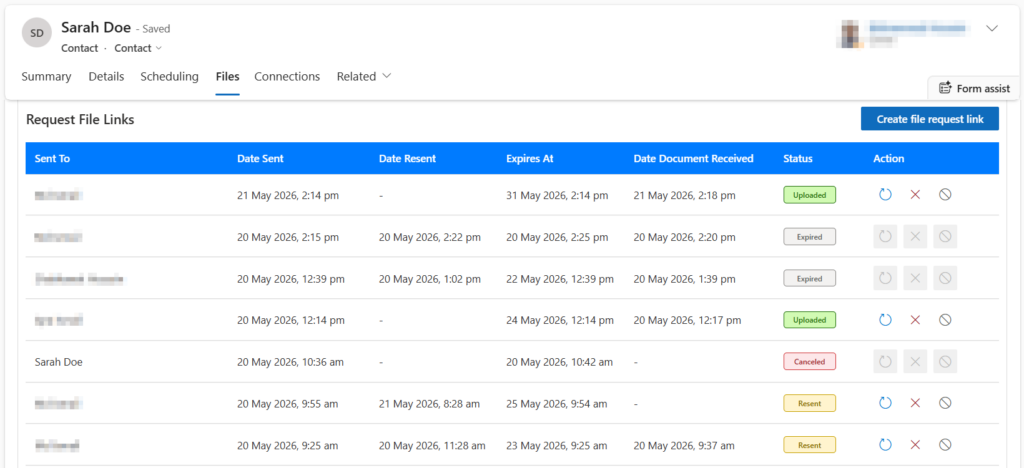Click circle-slash icon in 20 May 9:25 am row
The height and width of the screenshot is (468, 1024).
tap(945, 445)
